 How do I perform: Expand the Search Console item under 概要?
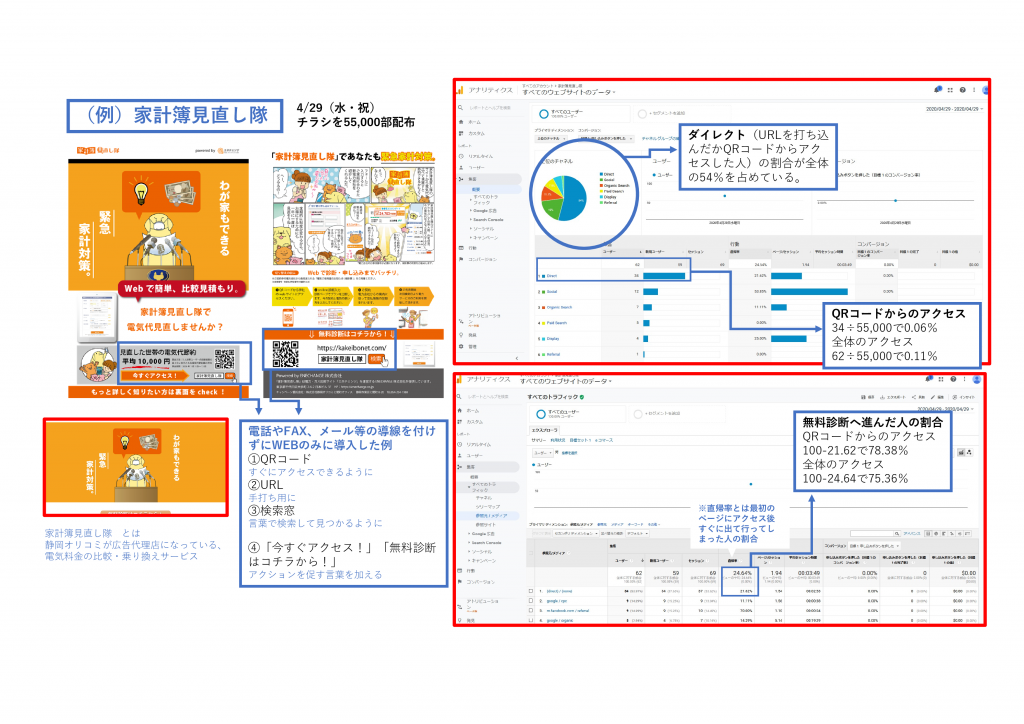tap(487, 219)
